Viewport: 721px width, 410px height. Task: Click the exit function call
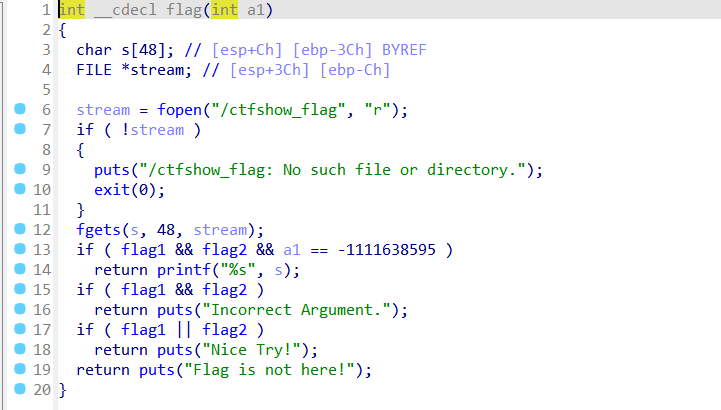pyautogui.click(x=112, y=189)
